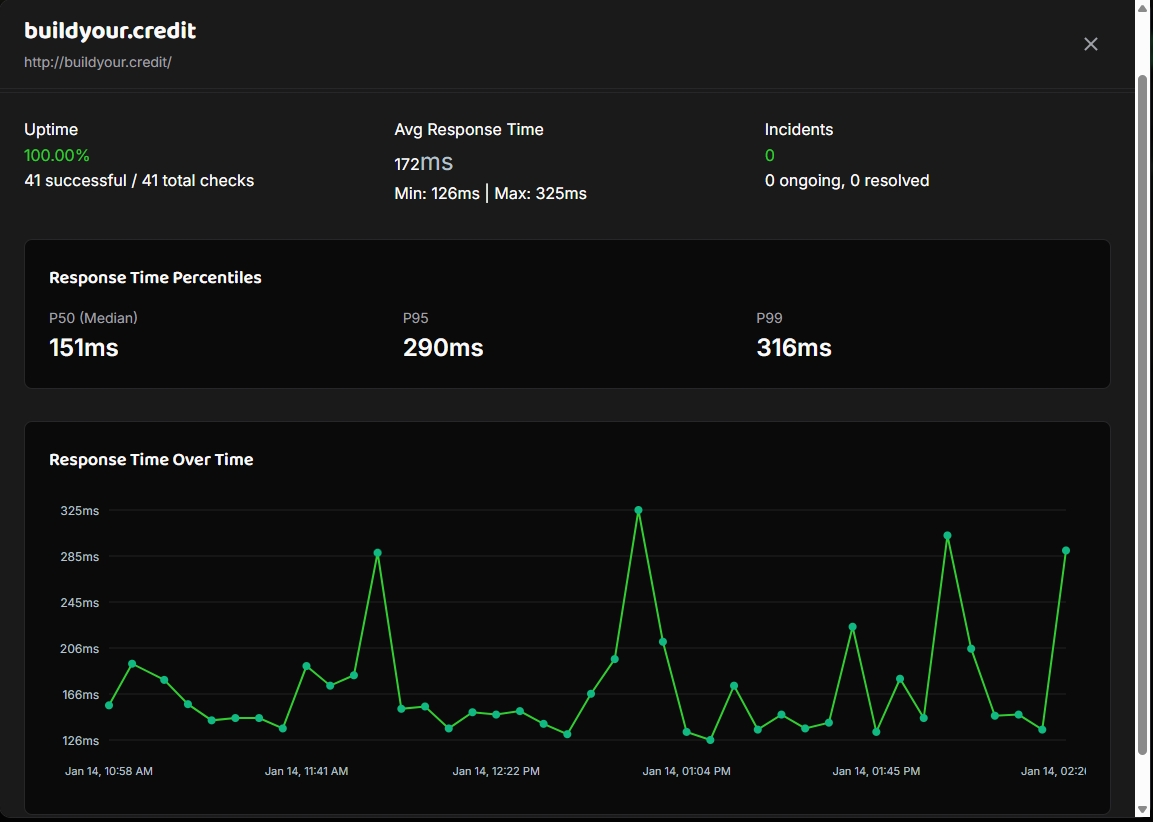
Task: Click the lowest dip after Jan 14, 01:04 PM
Action: [709, 740]
